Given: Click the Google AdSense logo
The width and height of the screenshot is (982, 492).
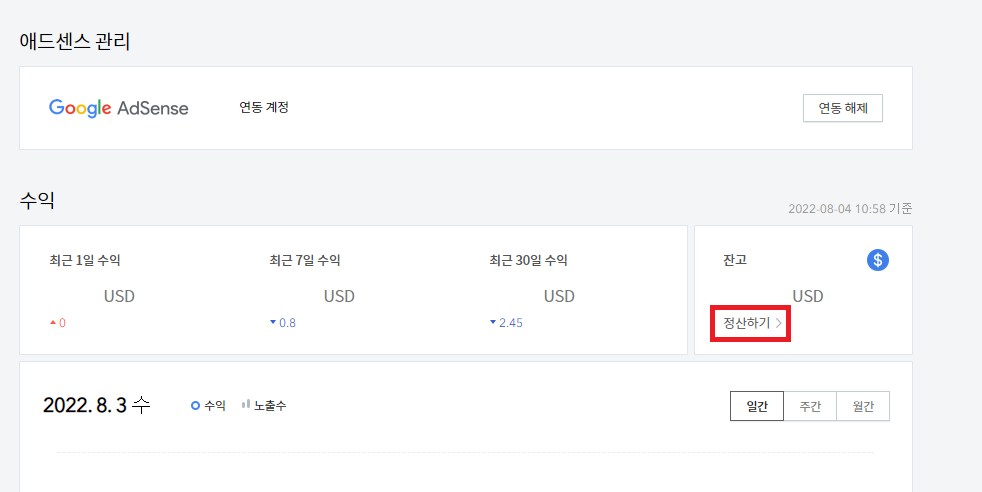Looking at the screenshot, I should click(x=118, y=108).
